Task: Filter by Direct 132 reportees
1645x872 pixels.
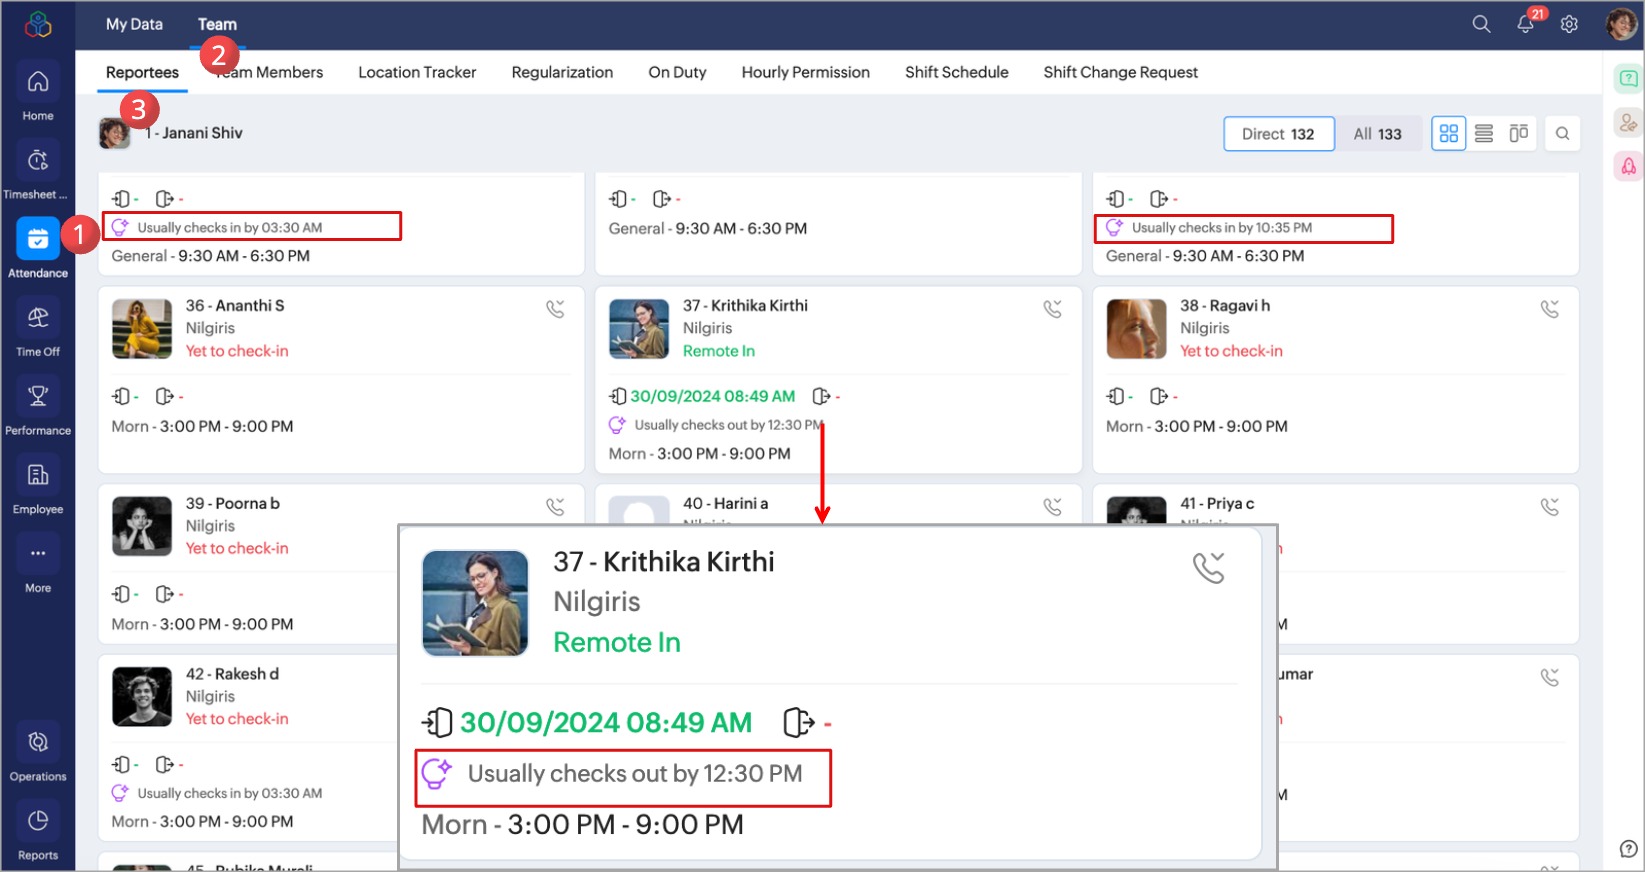Action: coord(1278,134)
